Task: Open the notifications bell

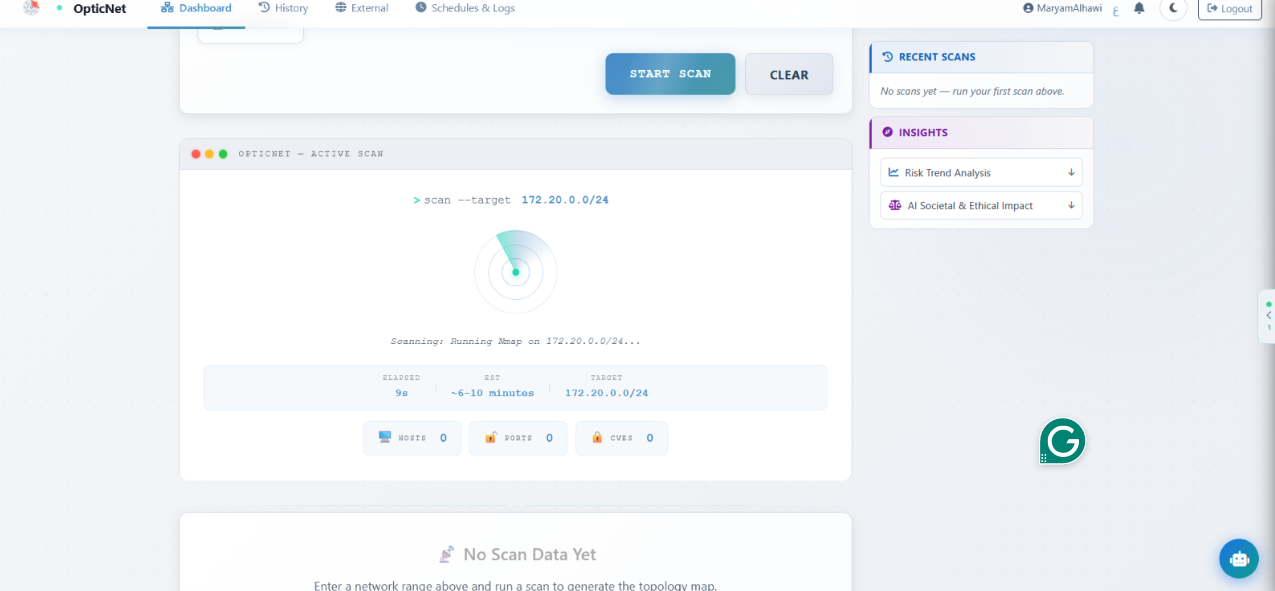Action: (1139, 8)
